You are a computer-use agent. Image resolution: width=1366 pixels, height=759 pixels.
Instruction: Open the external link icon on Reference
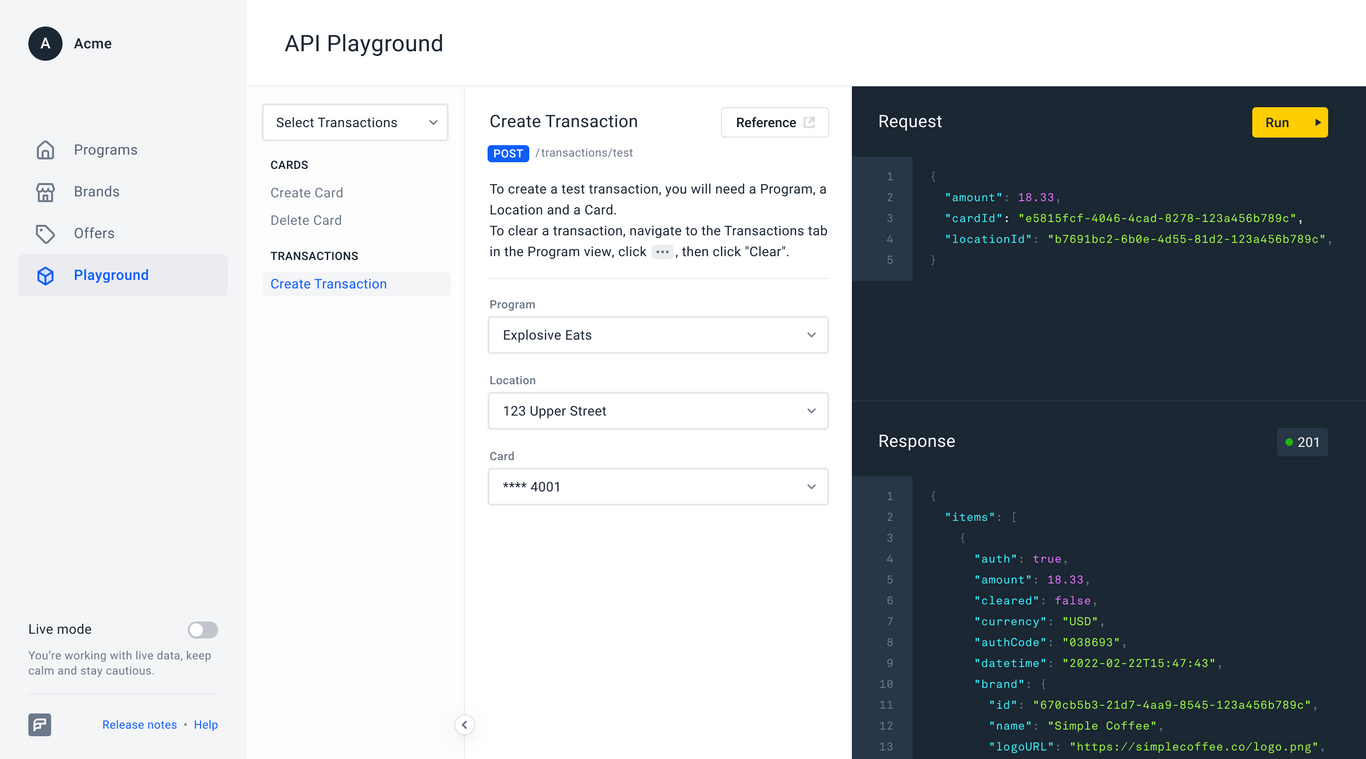click(x=810, y=121)
